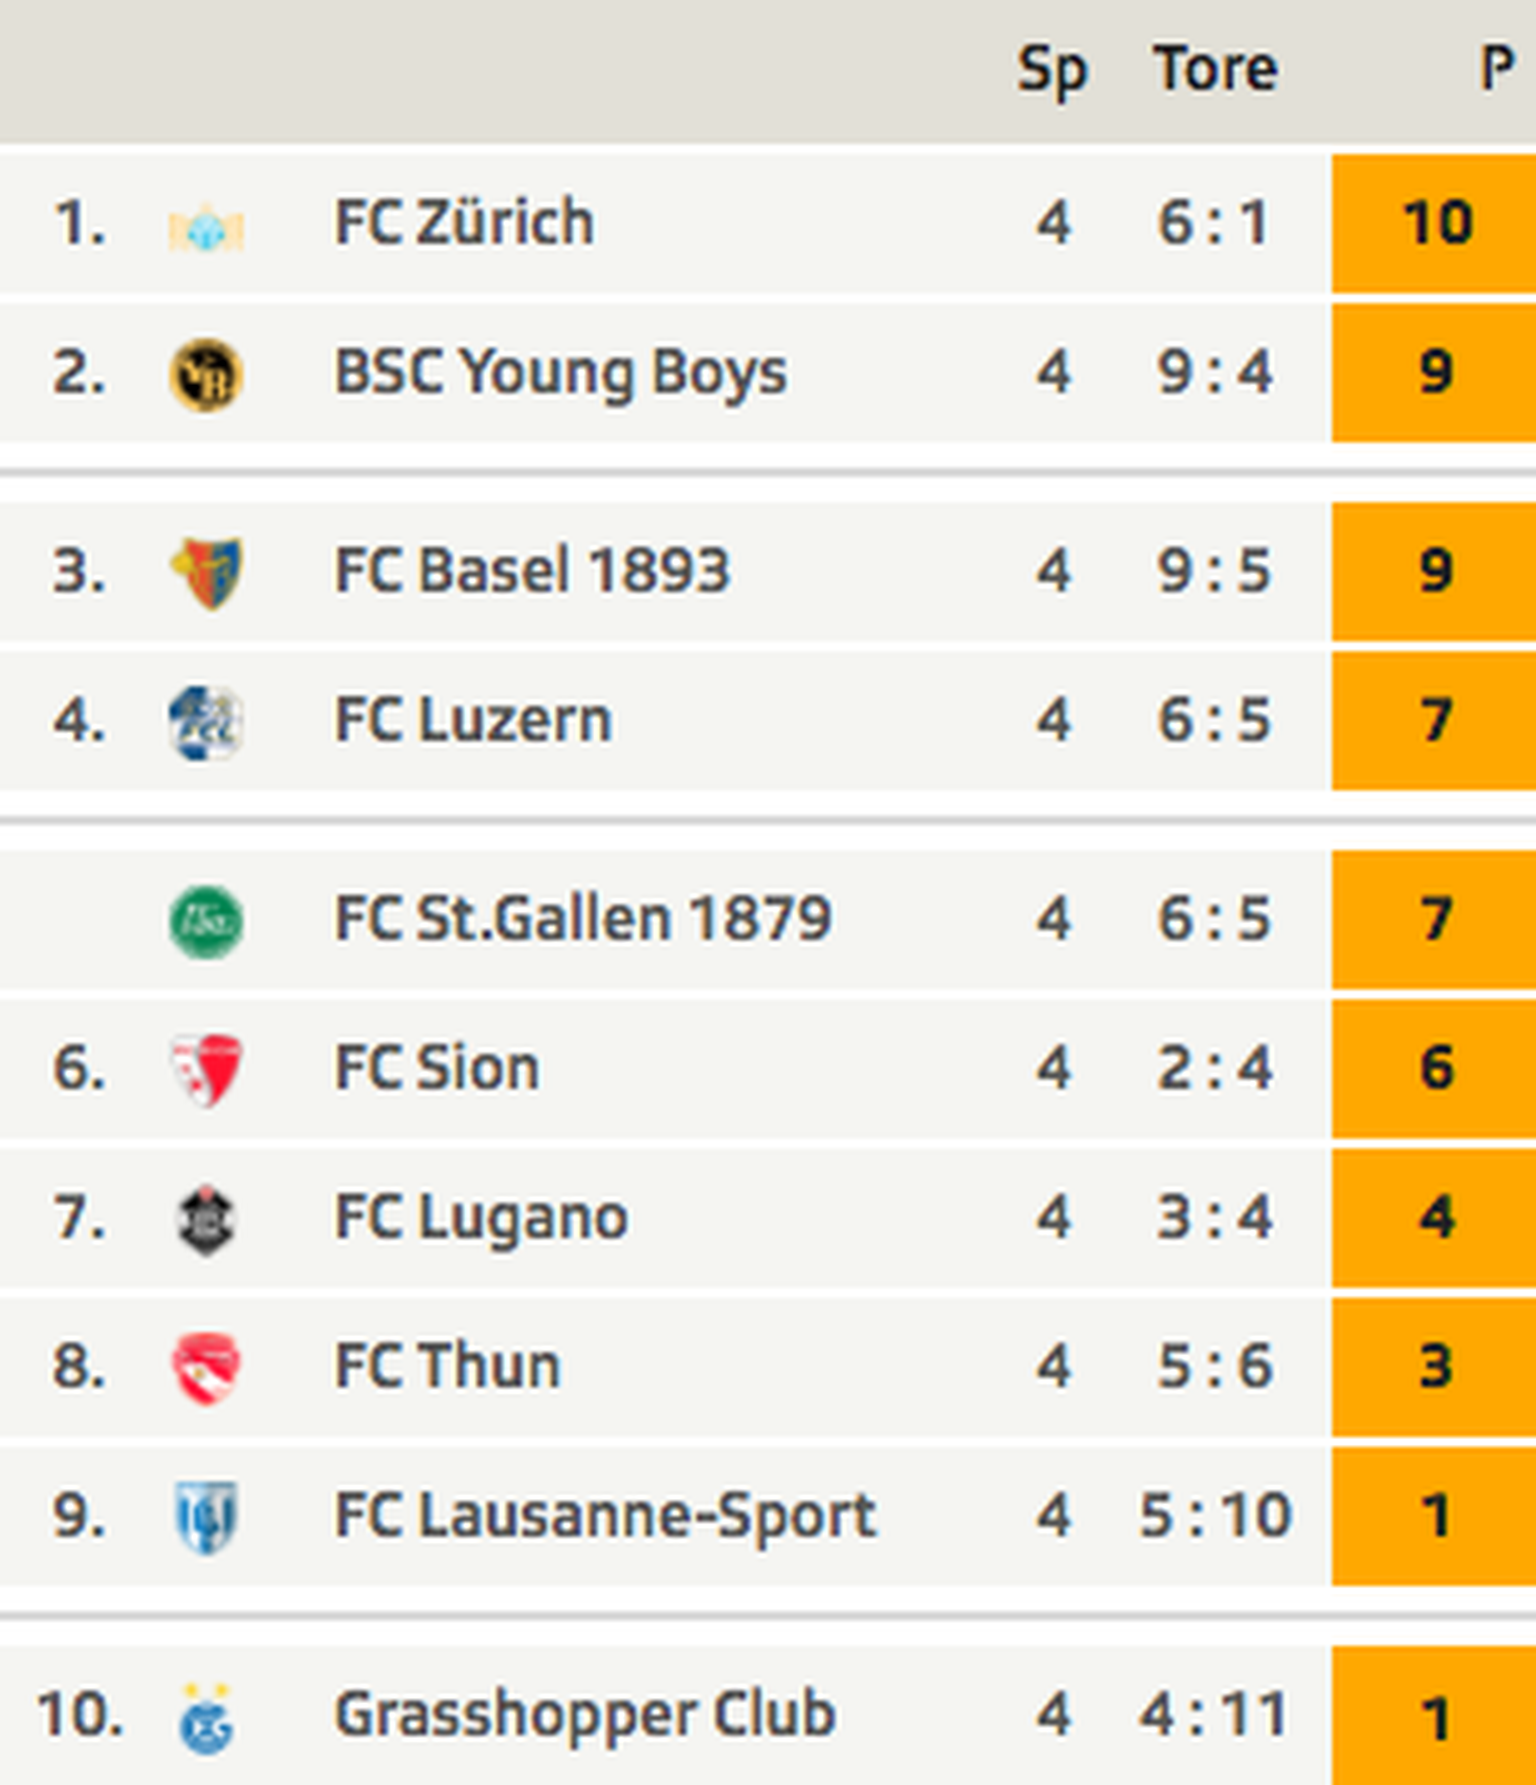This screenshot has height=1785, width=1536.
Task: Click the FC St.Gallen 1879 green logo
Action: coord(206,921)
